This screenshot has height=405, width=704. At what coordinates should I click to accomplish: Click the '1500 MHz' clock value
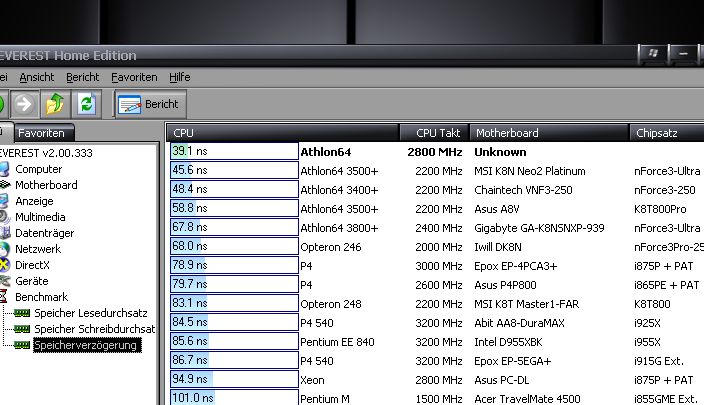coord(439,399)
